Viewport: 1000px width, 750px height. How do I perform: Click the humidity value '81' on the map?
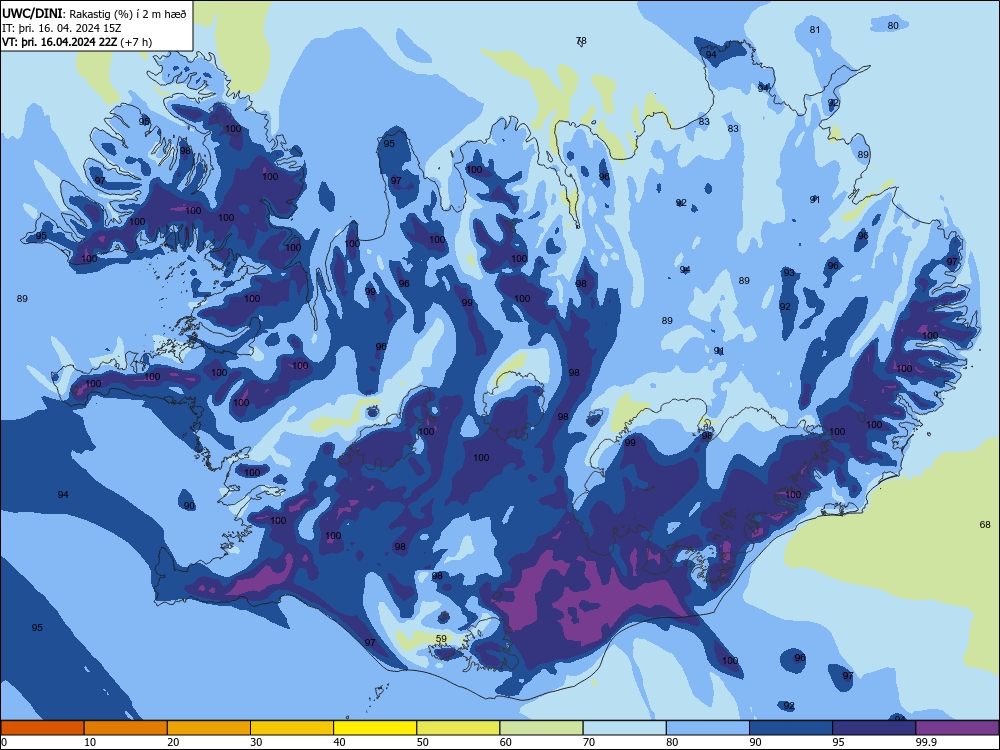[814, 29]
